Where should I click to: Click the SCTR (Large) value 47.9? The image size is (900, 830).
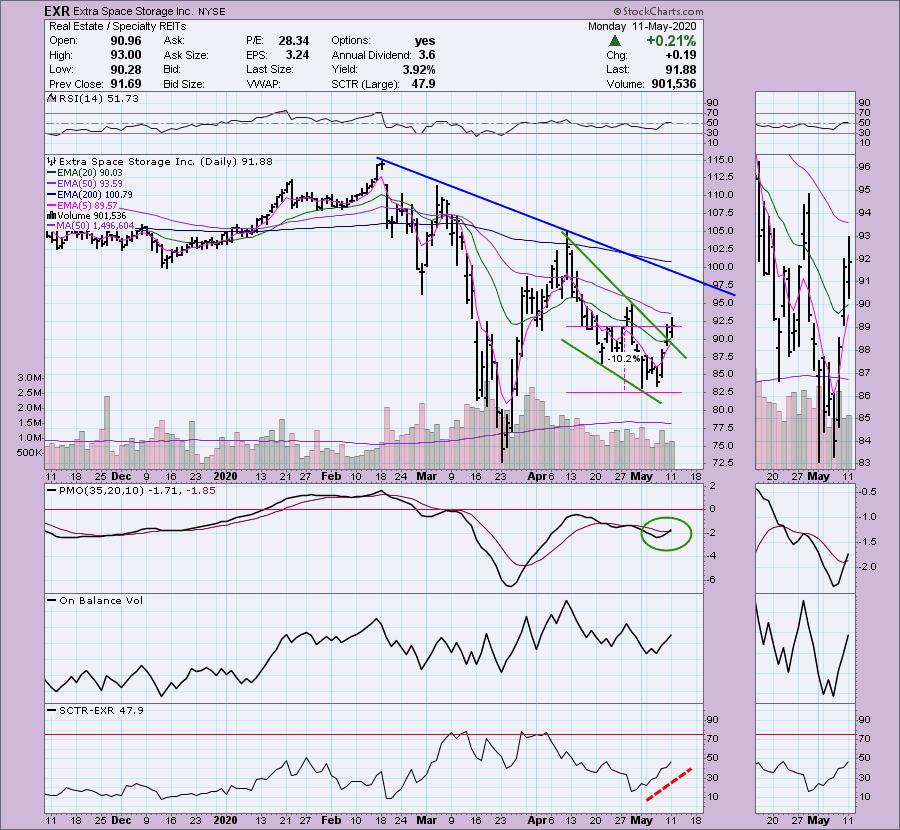click(423, 84)
